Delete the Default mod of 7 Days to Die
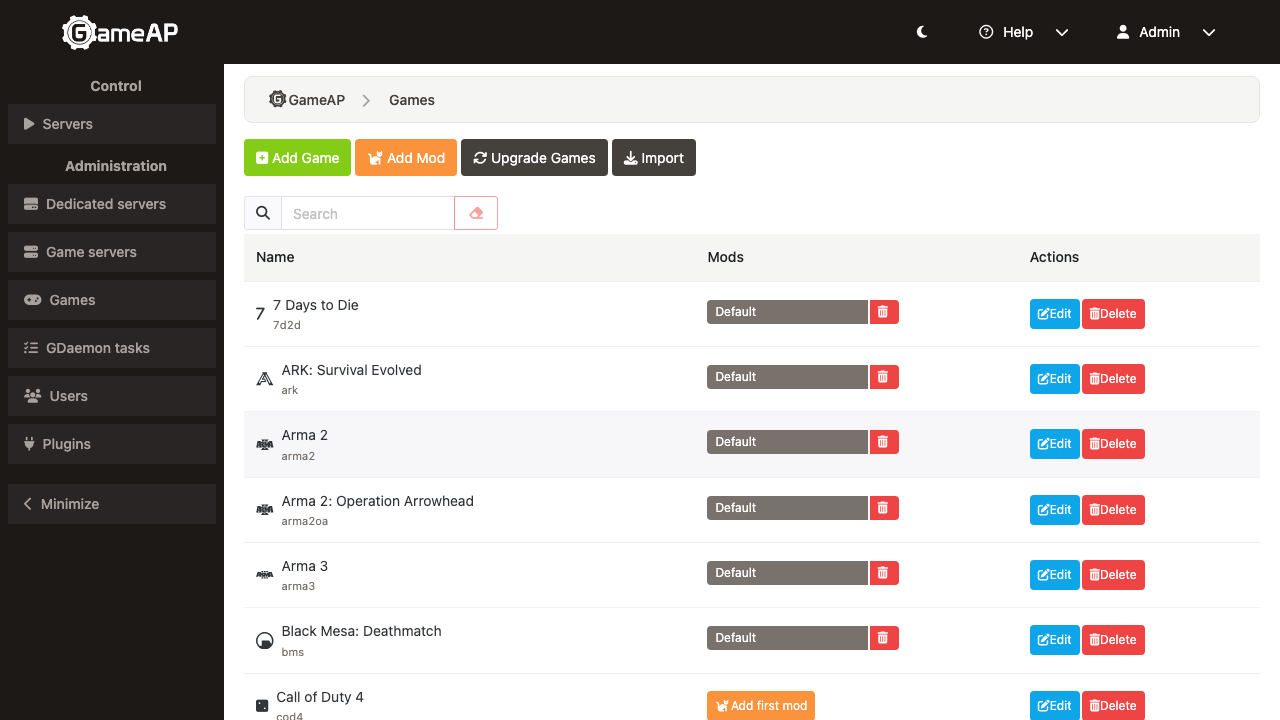Viewport: 1280px width, 720px height. click(x=884, y=312)
